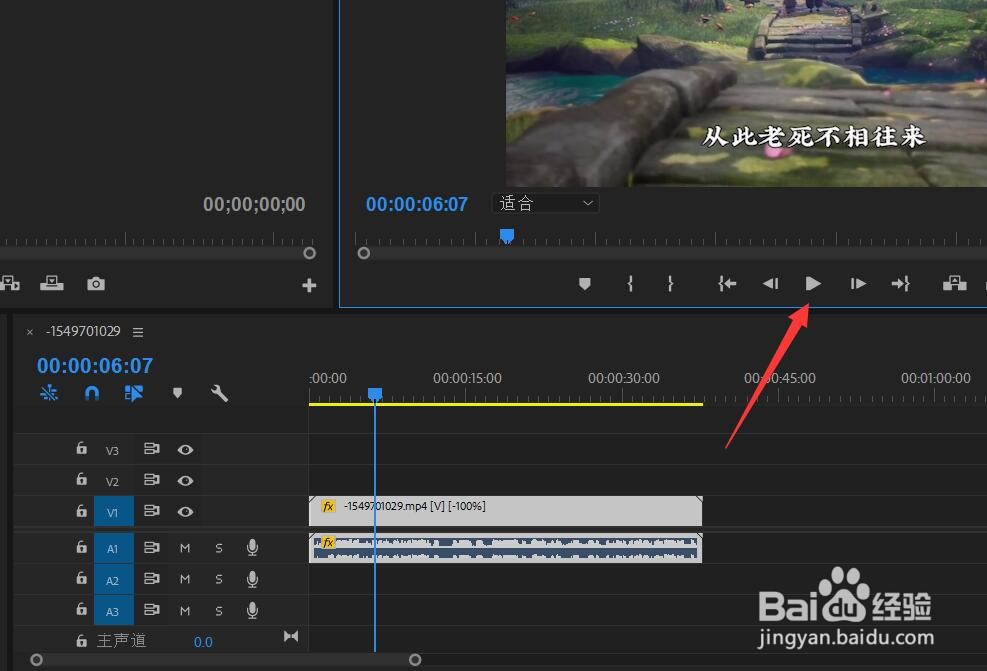Toggle A1 track target
Screen dimensions: 987x671
point(114,548)
